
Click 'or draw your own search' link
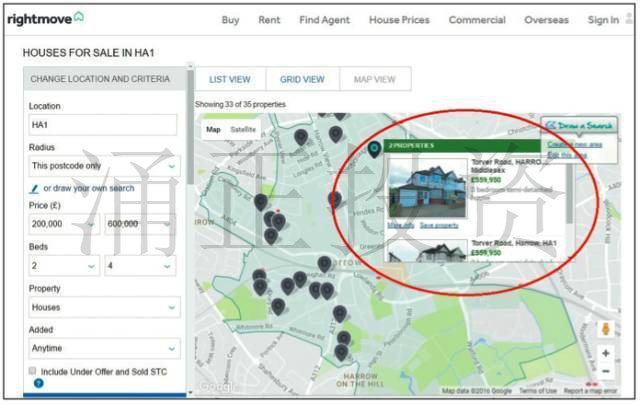click(89, 188)
